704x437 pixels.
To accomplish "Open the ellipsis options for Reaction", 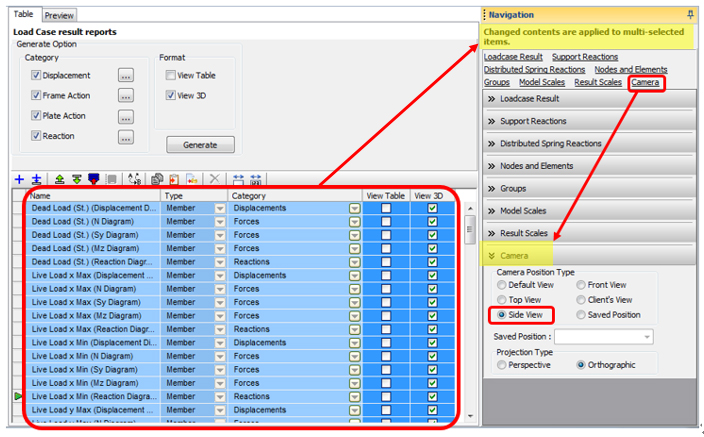I will (126, 137).
